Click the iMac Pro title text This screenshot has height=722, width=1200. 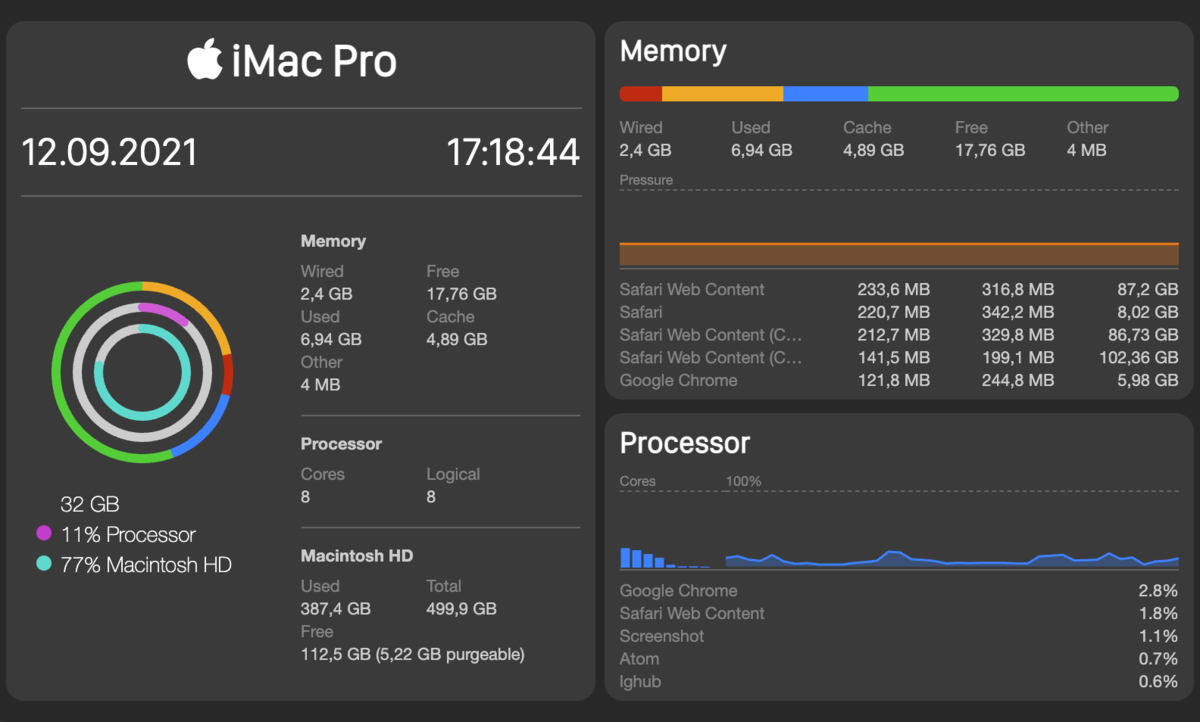[314, 62]
